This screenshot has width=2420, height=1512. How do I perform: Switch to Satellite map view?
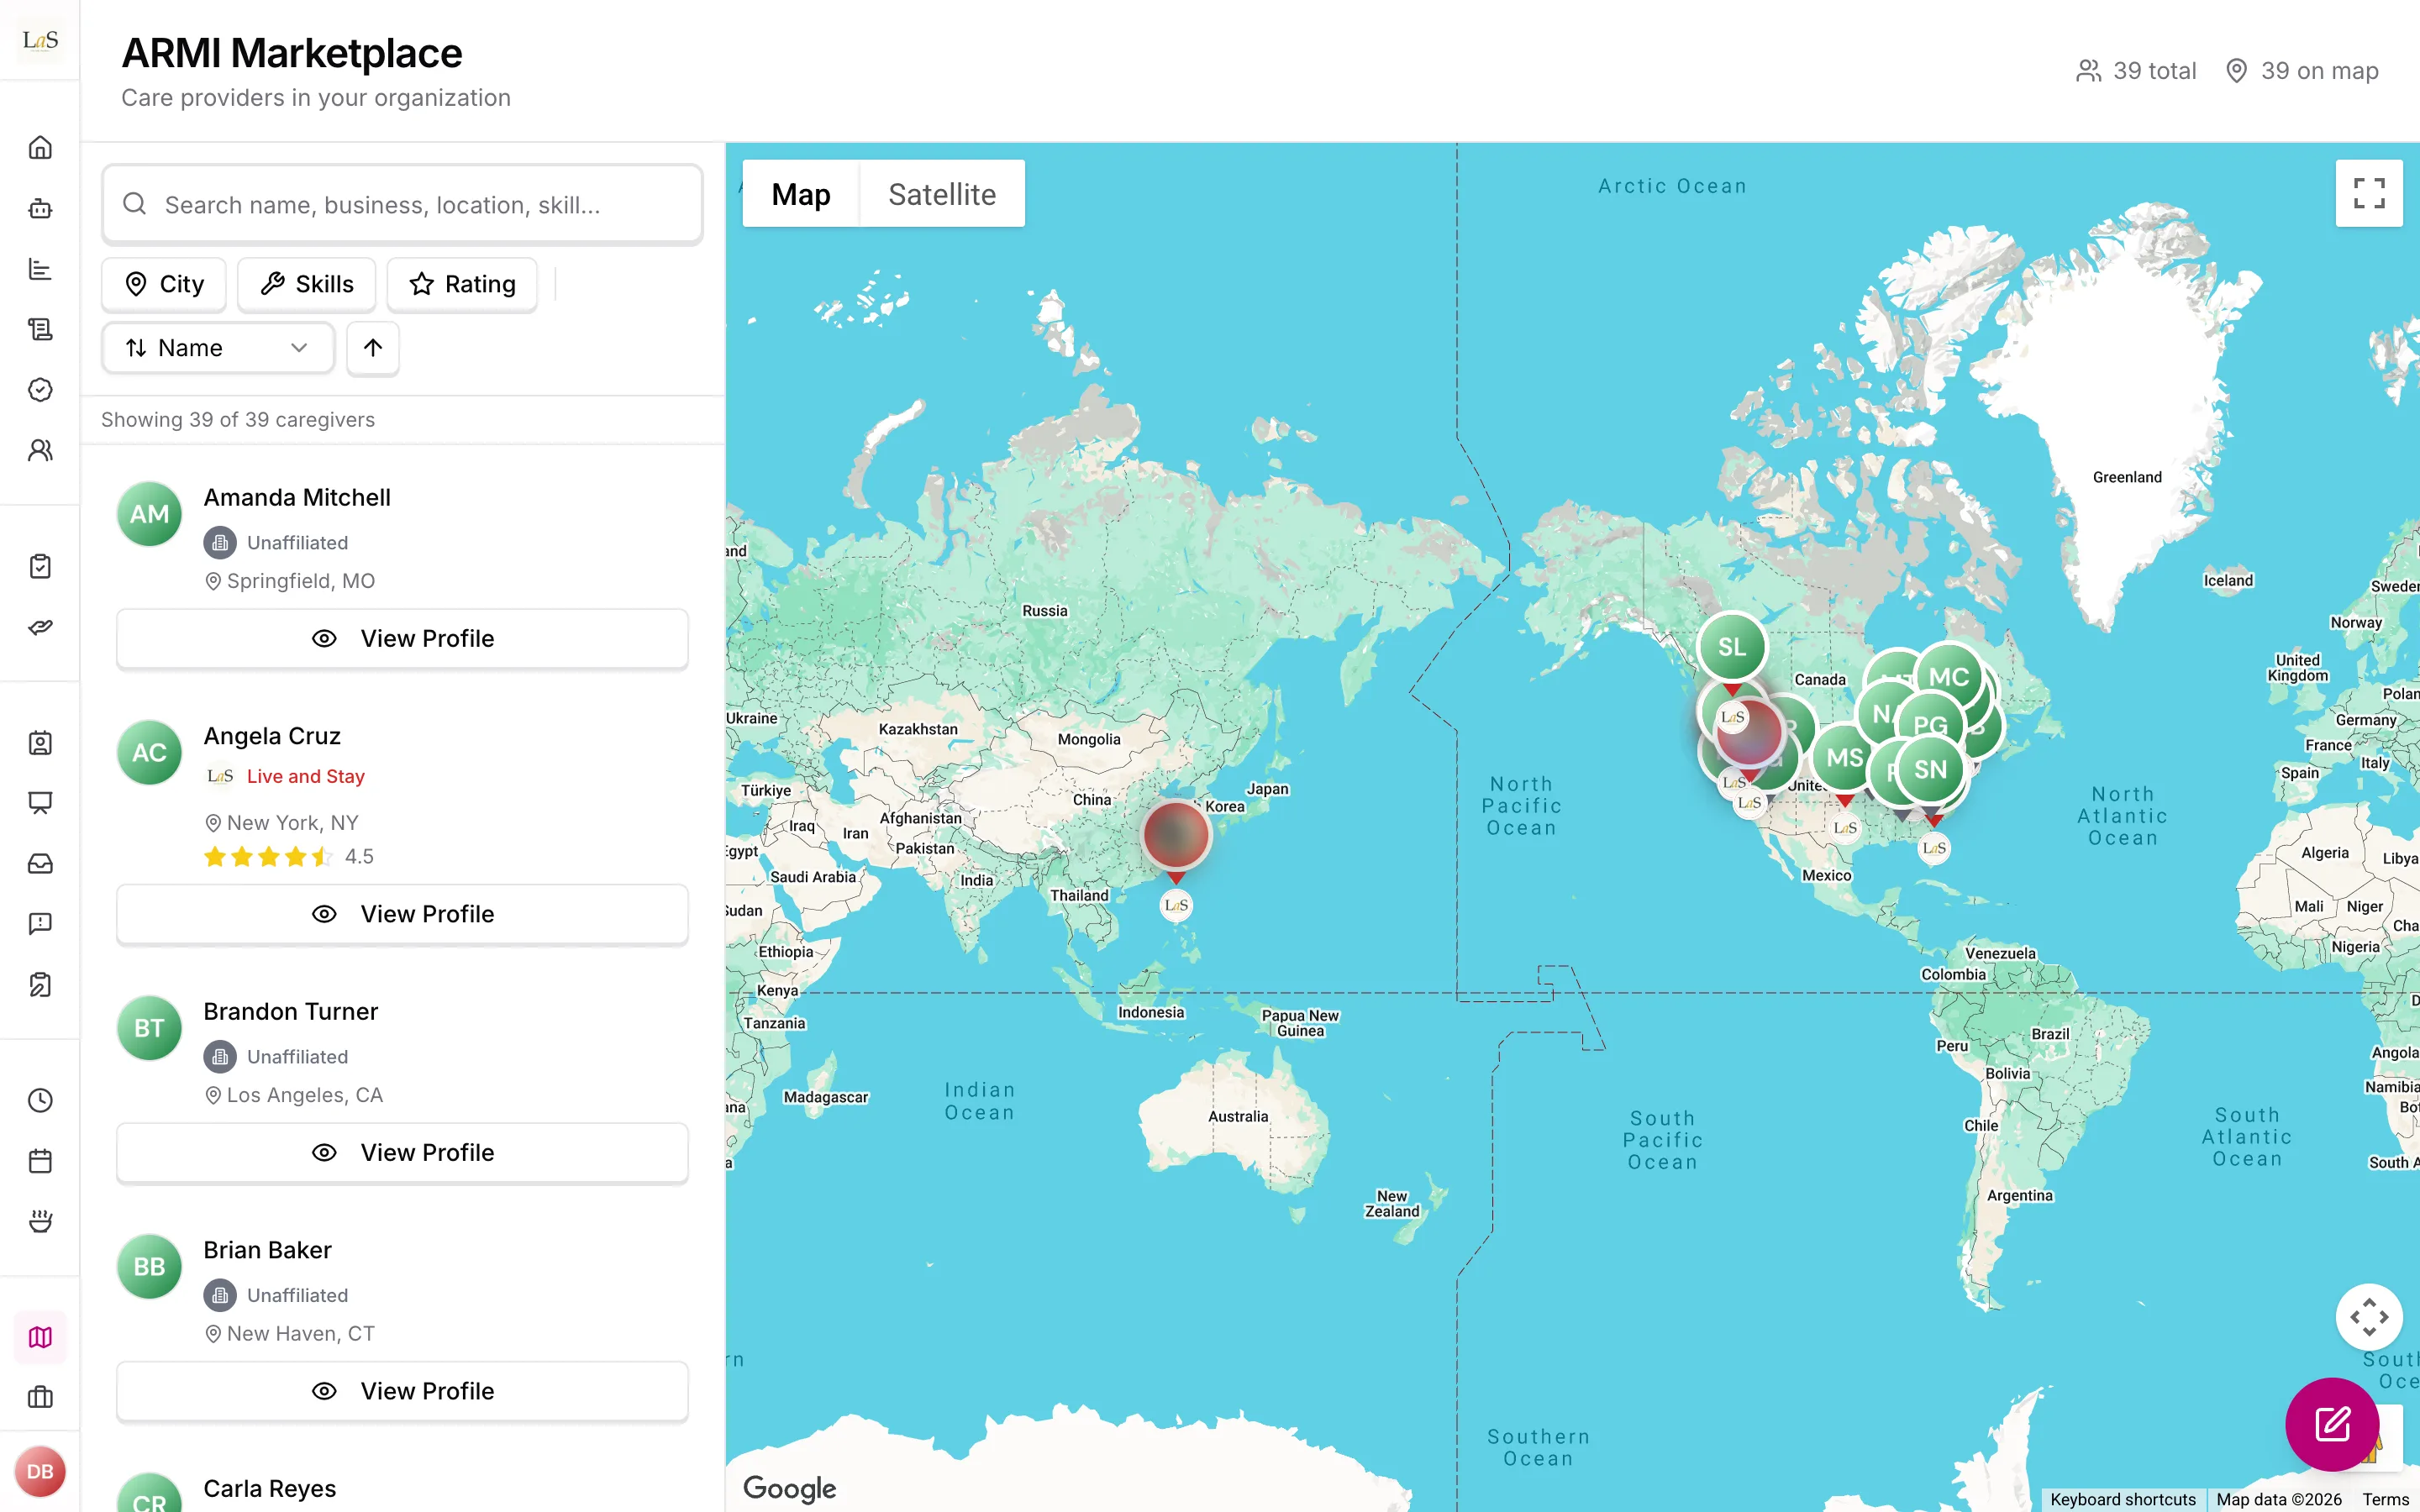click(x=942, y=194)
